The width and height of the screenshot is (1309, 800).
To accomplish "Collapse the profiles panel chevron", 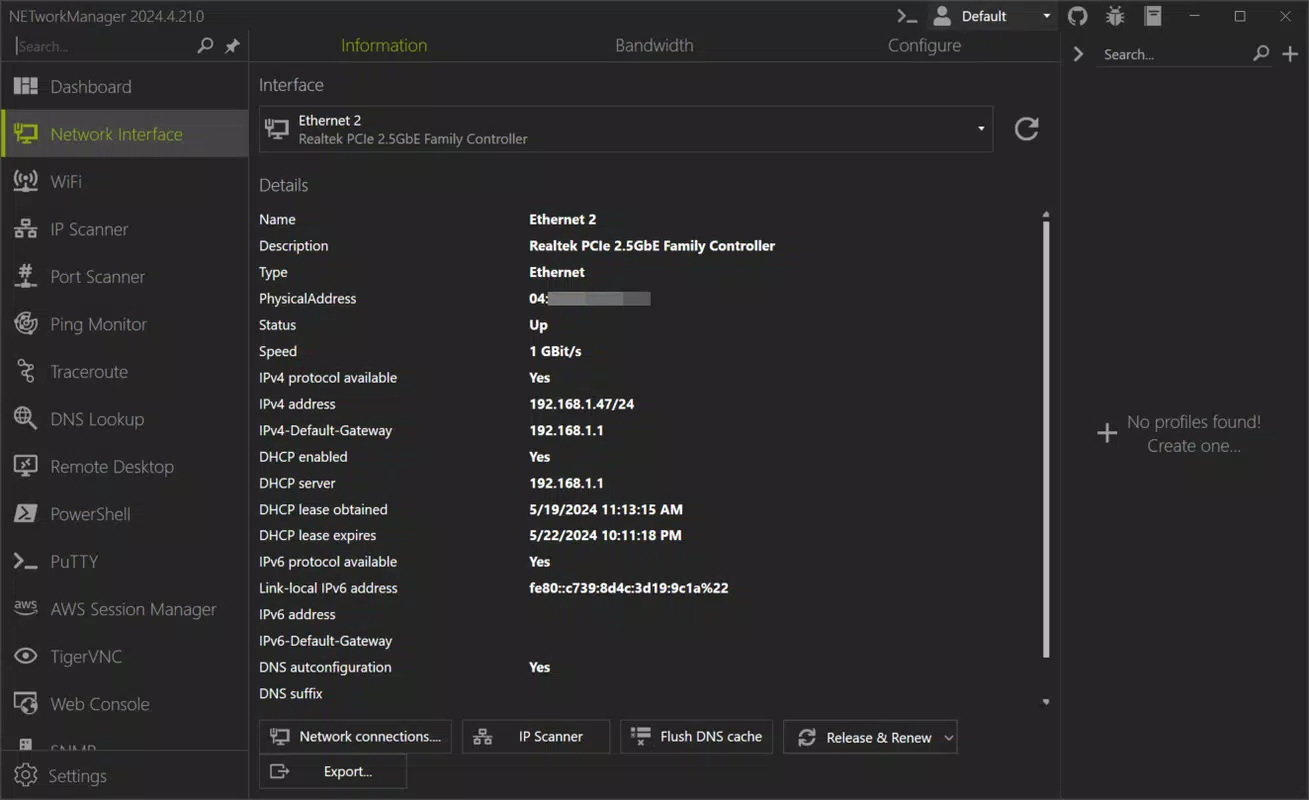I will click(x=1078, y=54).
